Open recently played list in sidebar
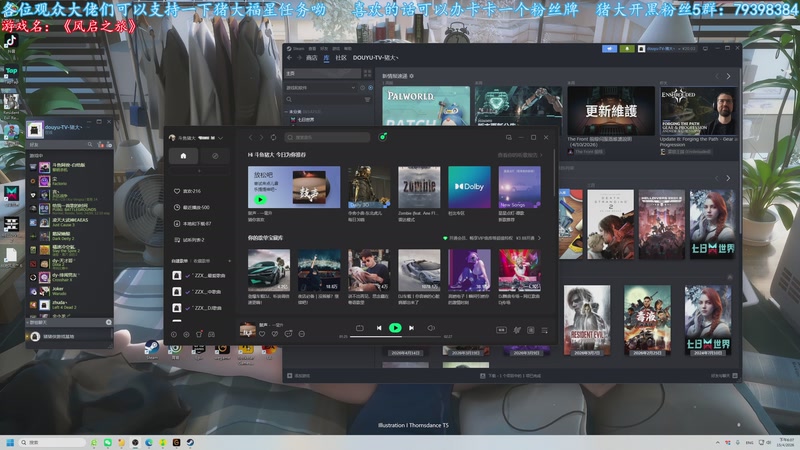Image resolution: width=800 pixels, height=450 pixels. (191, 208)
